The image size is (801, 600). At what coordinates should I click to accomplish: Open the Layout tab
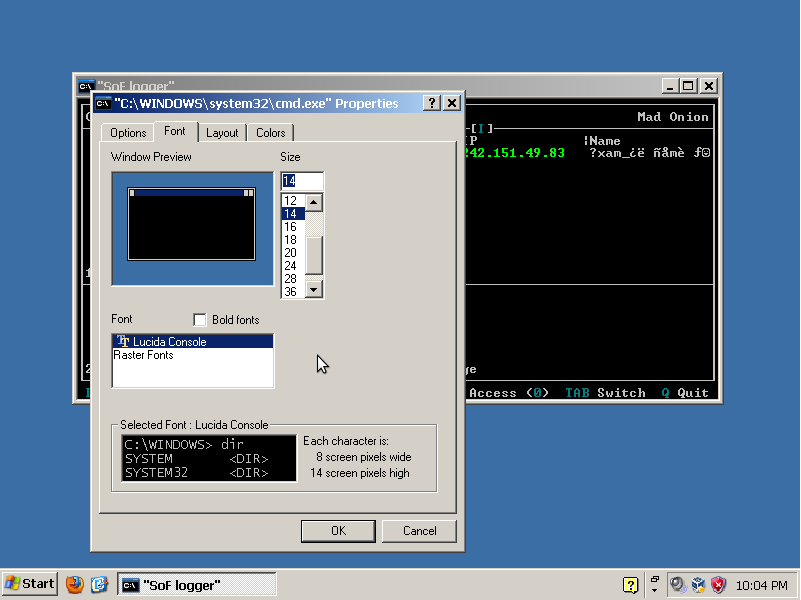coord(222,133)
